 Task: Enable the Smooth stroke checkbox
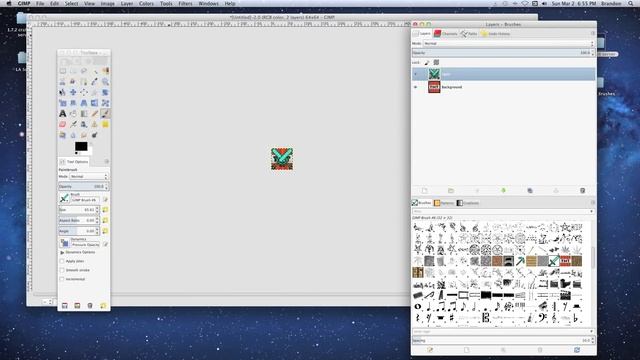click(x=62, y=270)
